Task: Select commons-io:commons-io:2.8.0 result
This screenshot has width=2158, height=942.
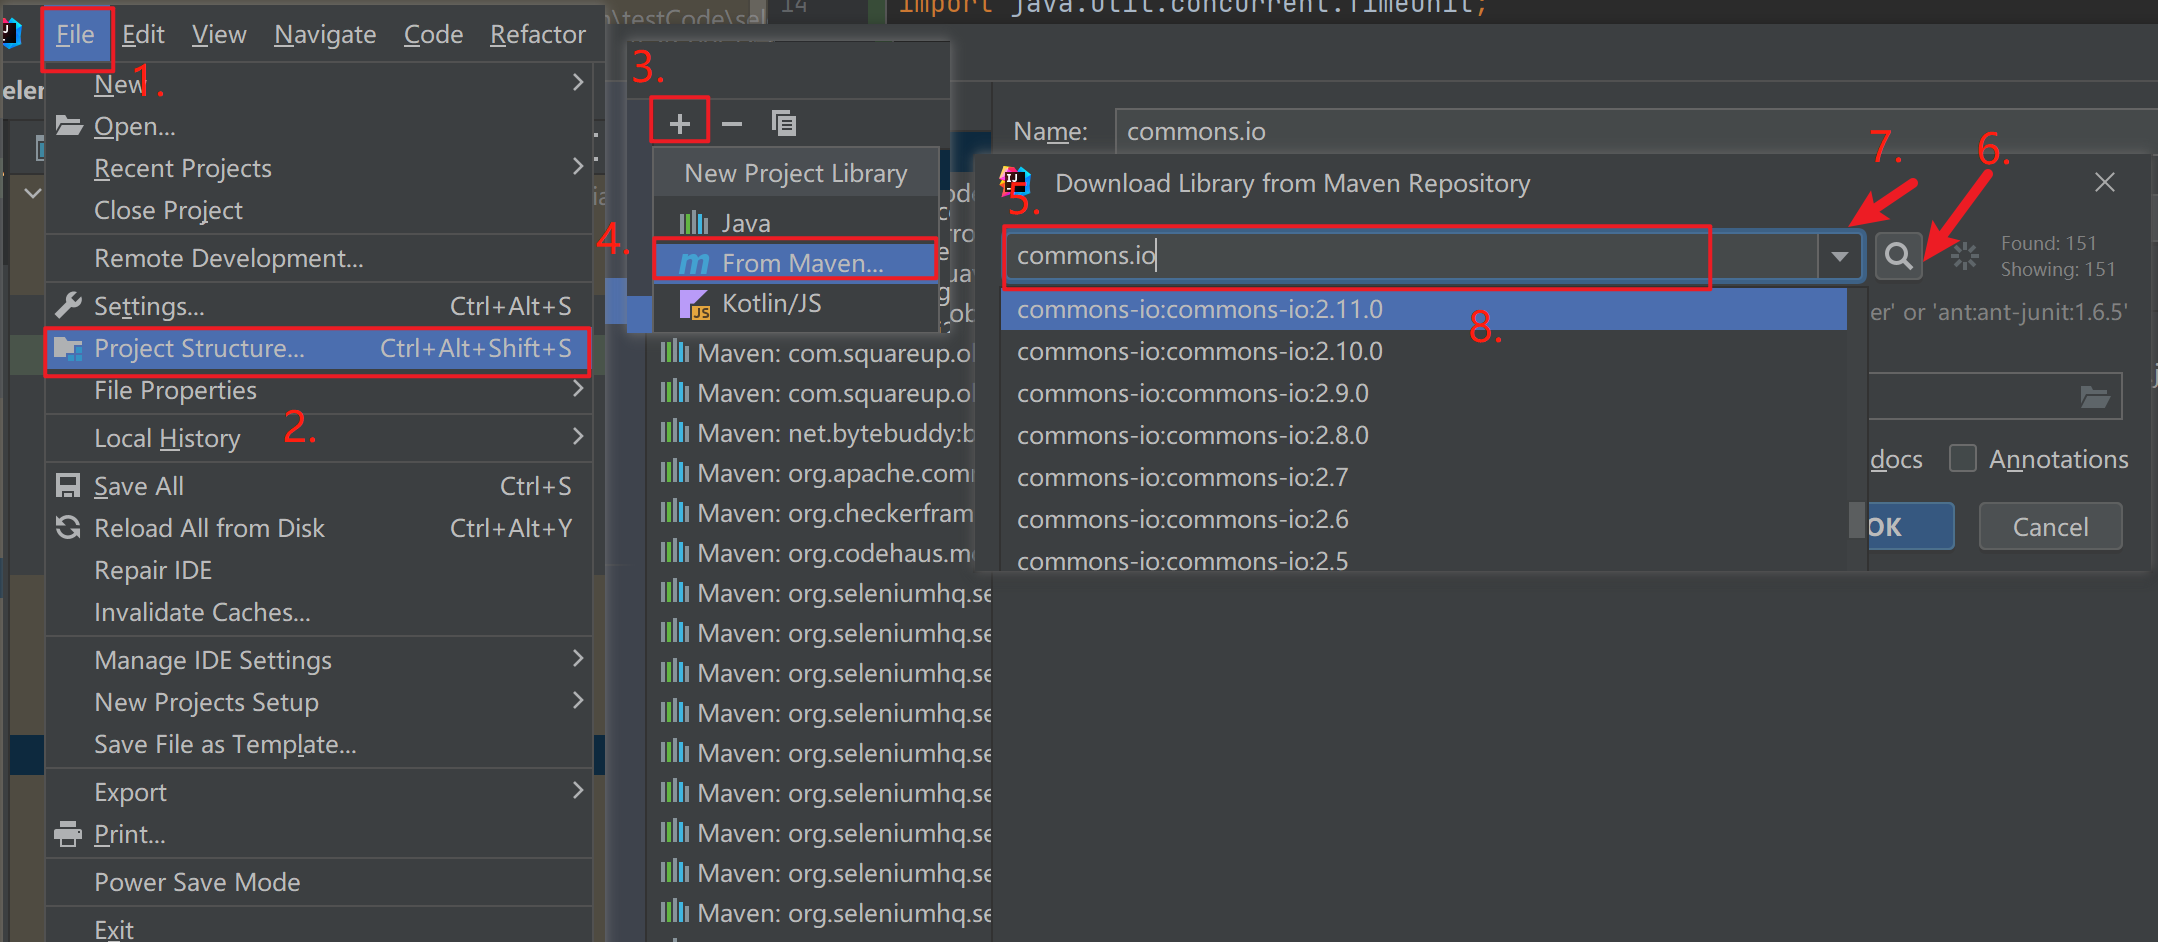Action: click(x=1424, y=435)
